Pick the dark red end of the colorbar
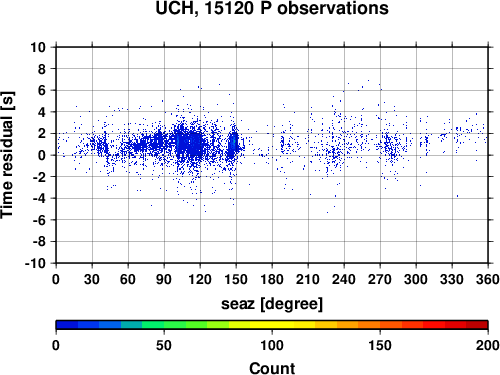500x375 pixels. click(477, 325)
